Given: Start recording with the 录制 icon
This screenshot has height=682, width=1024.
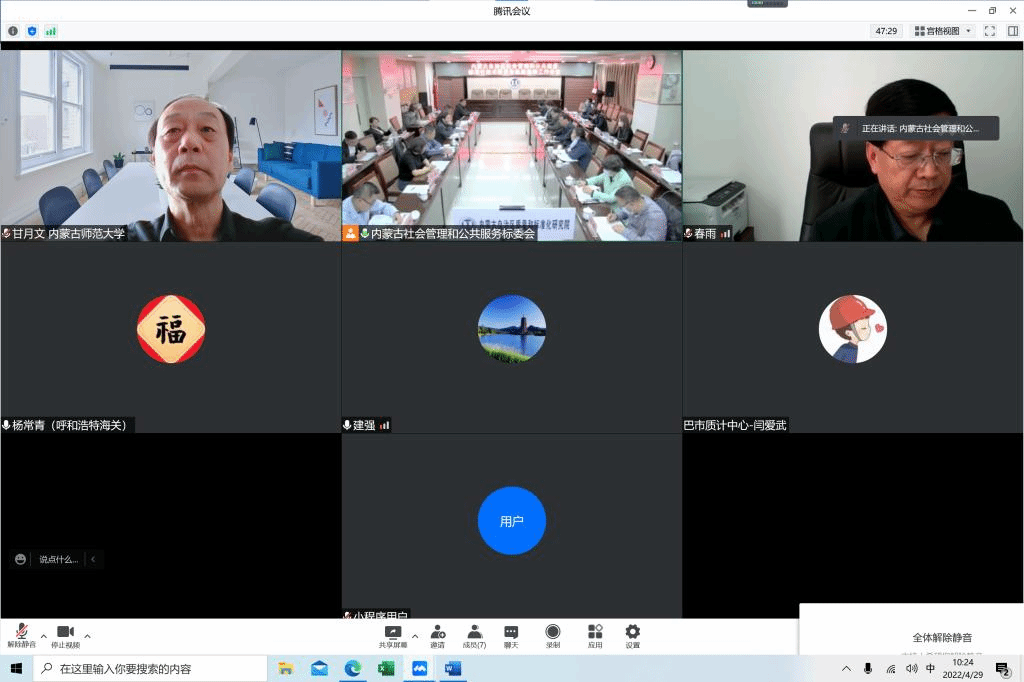Looking at the screenshot, I should pos(552,634).
